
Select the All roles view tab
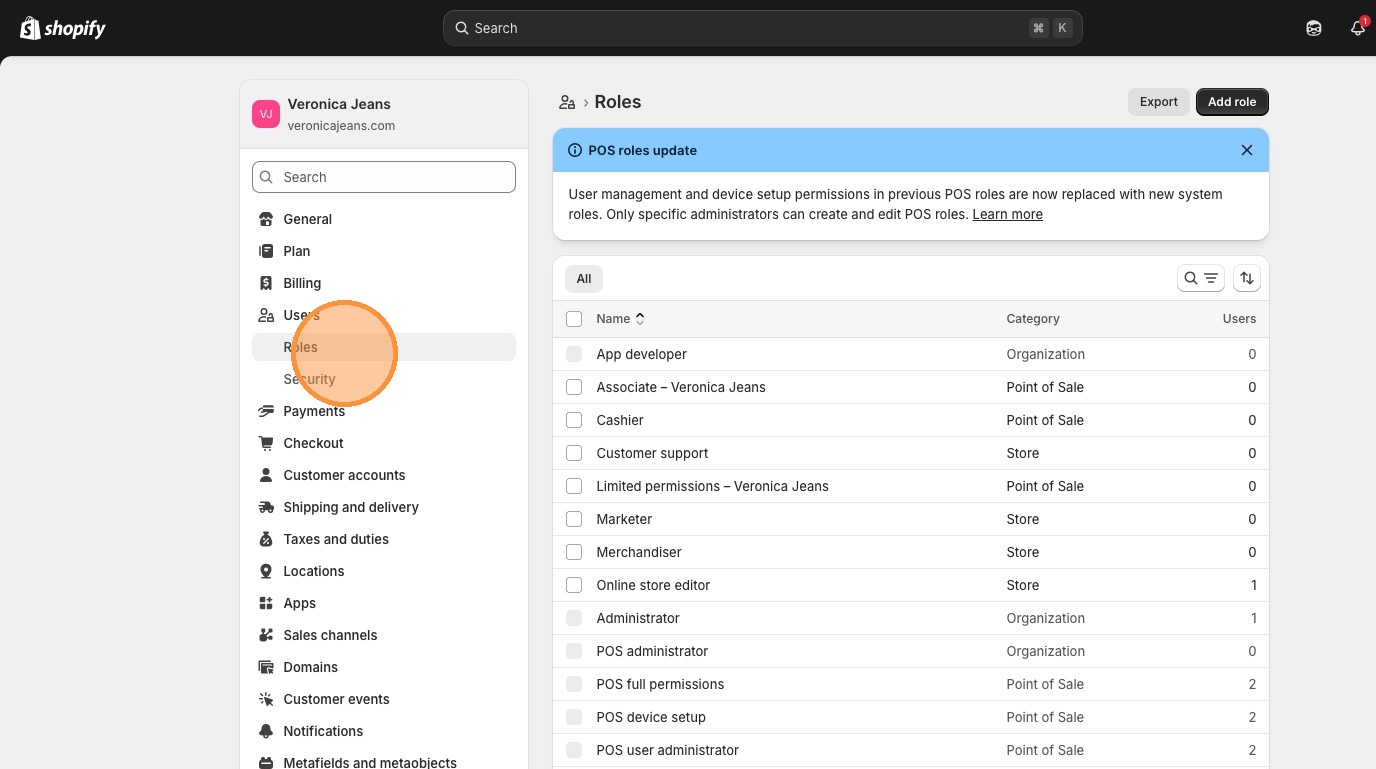pyautogui.click(x=584, y=279)
